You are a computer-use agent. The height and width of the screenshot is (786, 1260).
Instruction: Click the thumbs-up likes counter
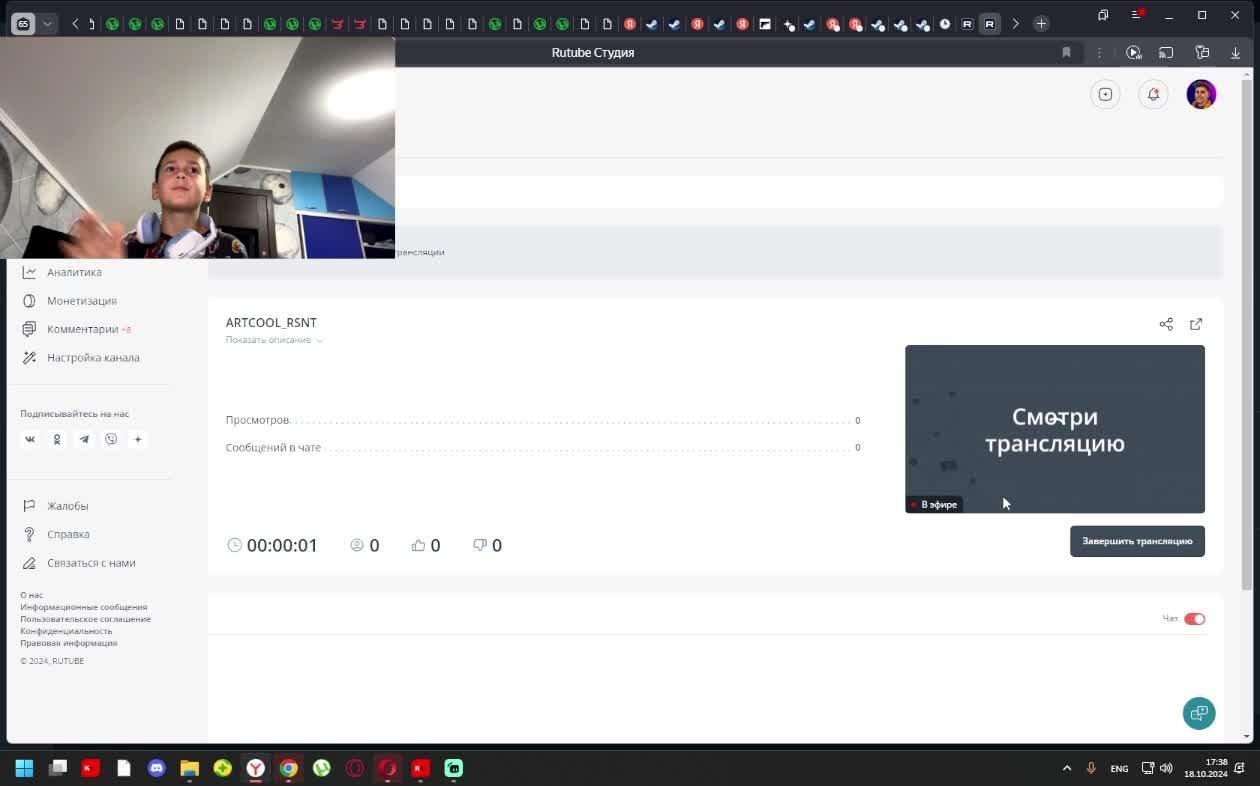point(426,545)
